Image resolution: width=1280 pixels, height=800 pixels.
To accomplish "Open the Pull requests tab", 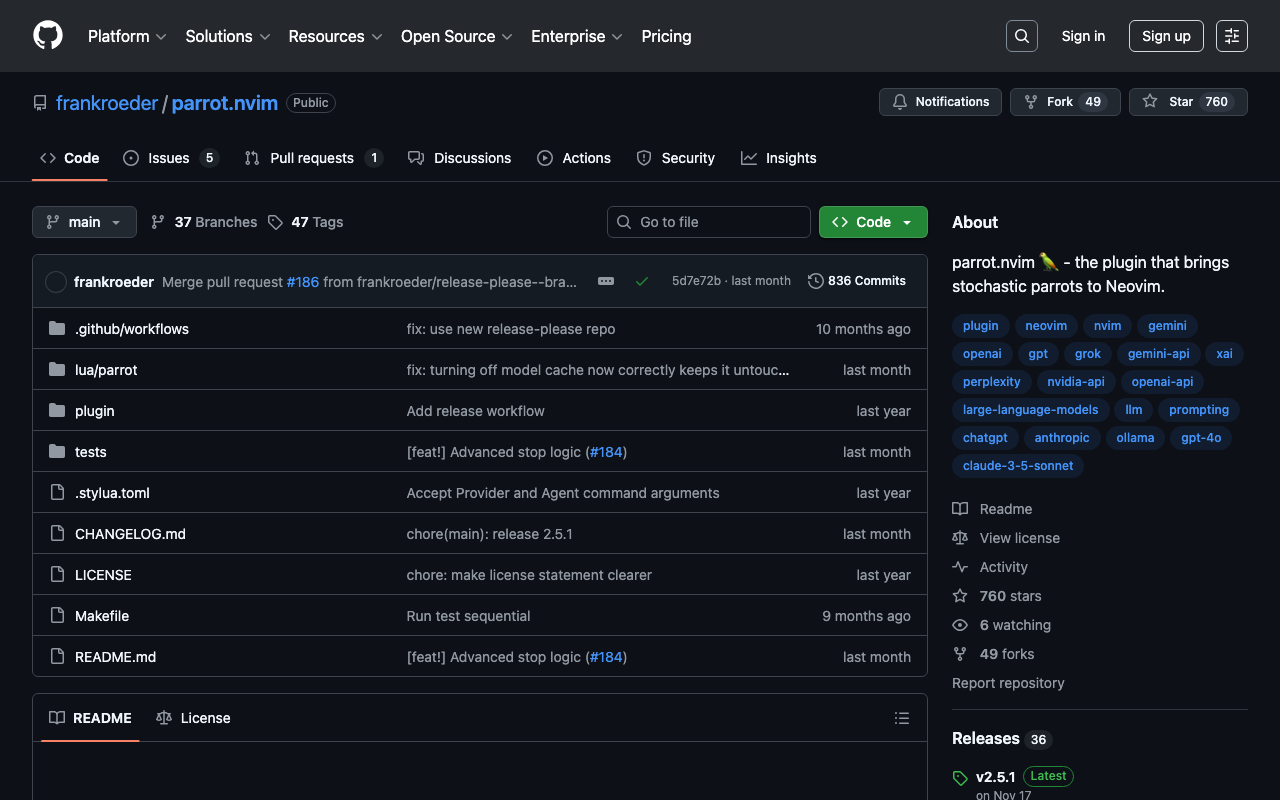I will [x=312, y=158].
